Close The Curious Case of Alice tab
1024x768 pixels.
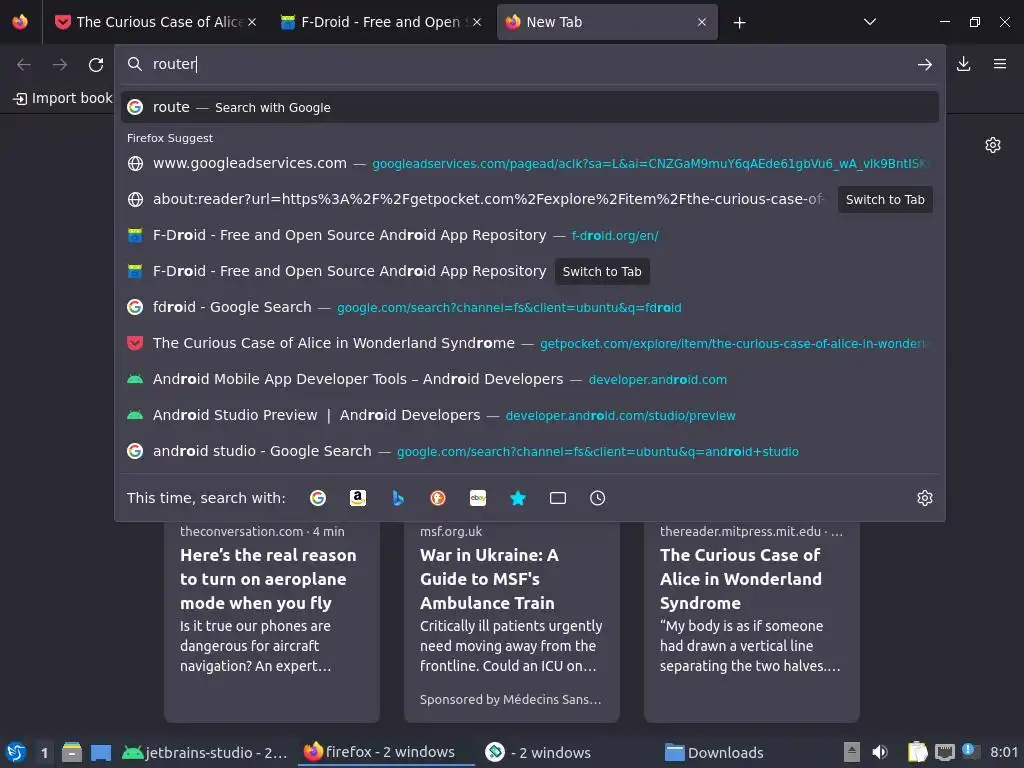[252, 22]
